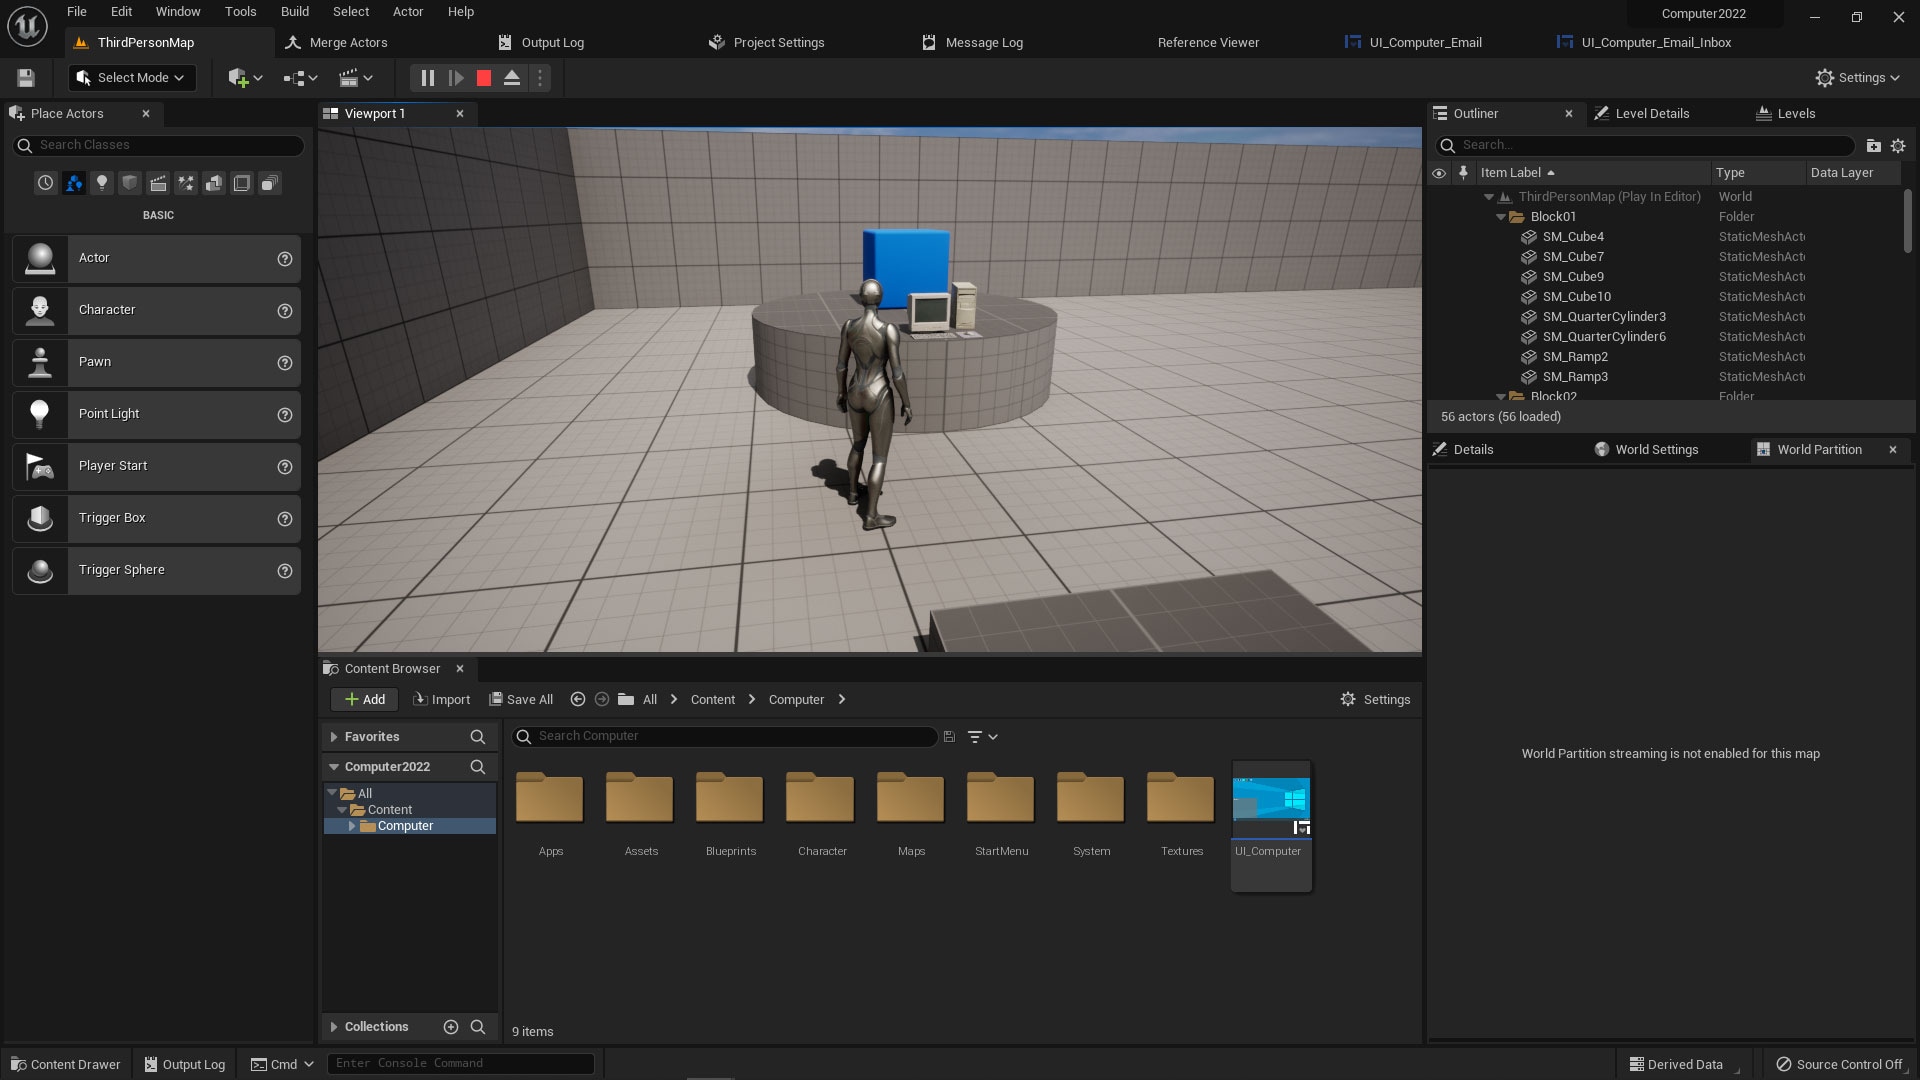Switch to the World Partition tab
Screen dimensions: 1920x1080
tap(1820, 449)
